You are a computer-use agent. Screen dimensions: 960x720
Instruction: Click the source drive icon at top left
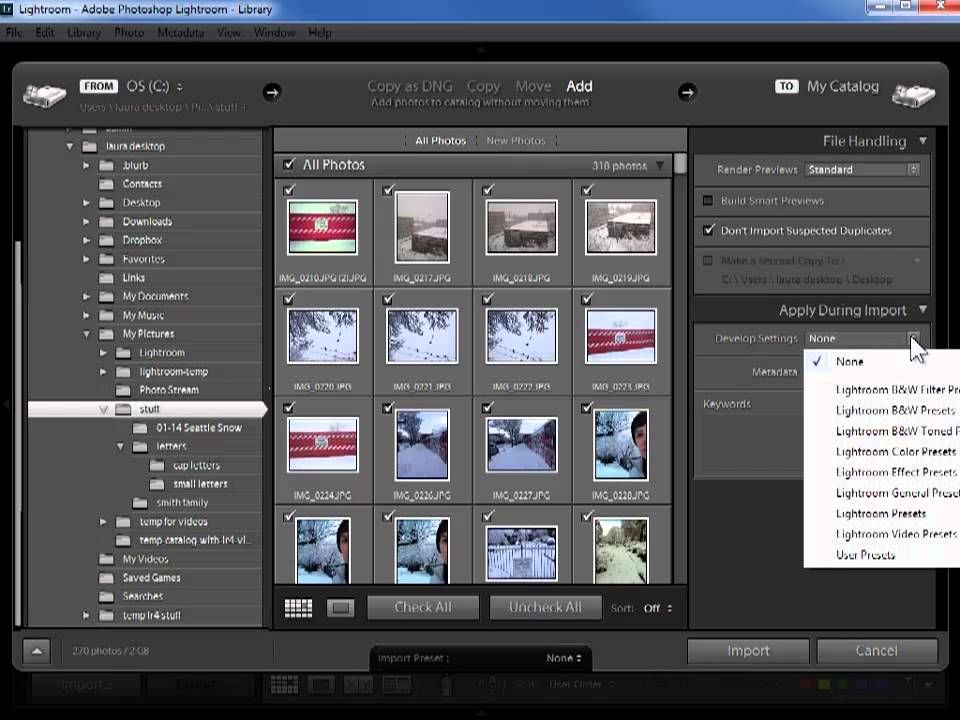click(x=44, y=94)
